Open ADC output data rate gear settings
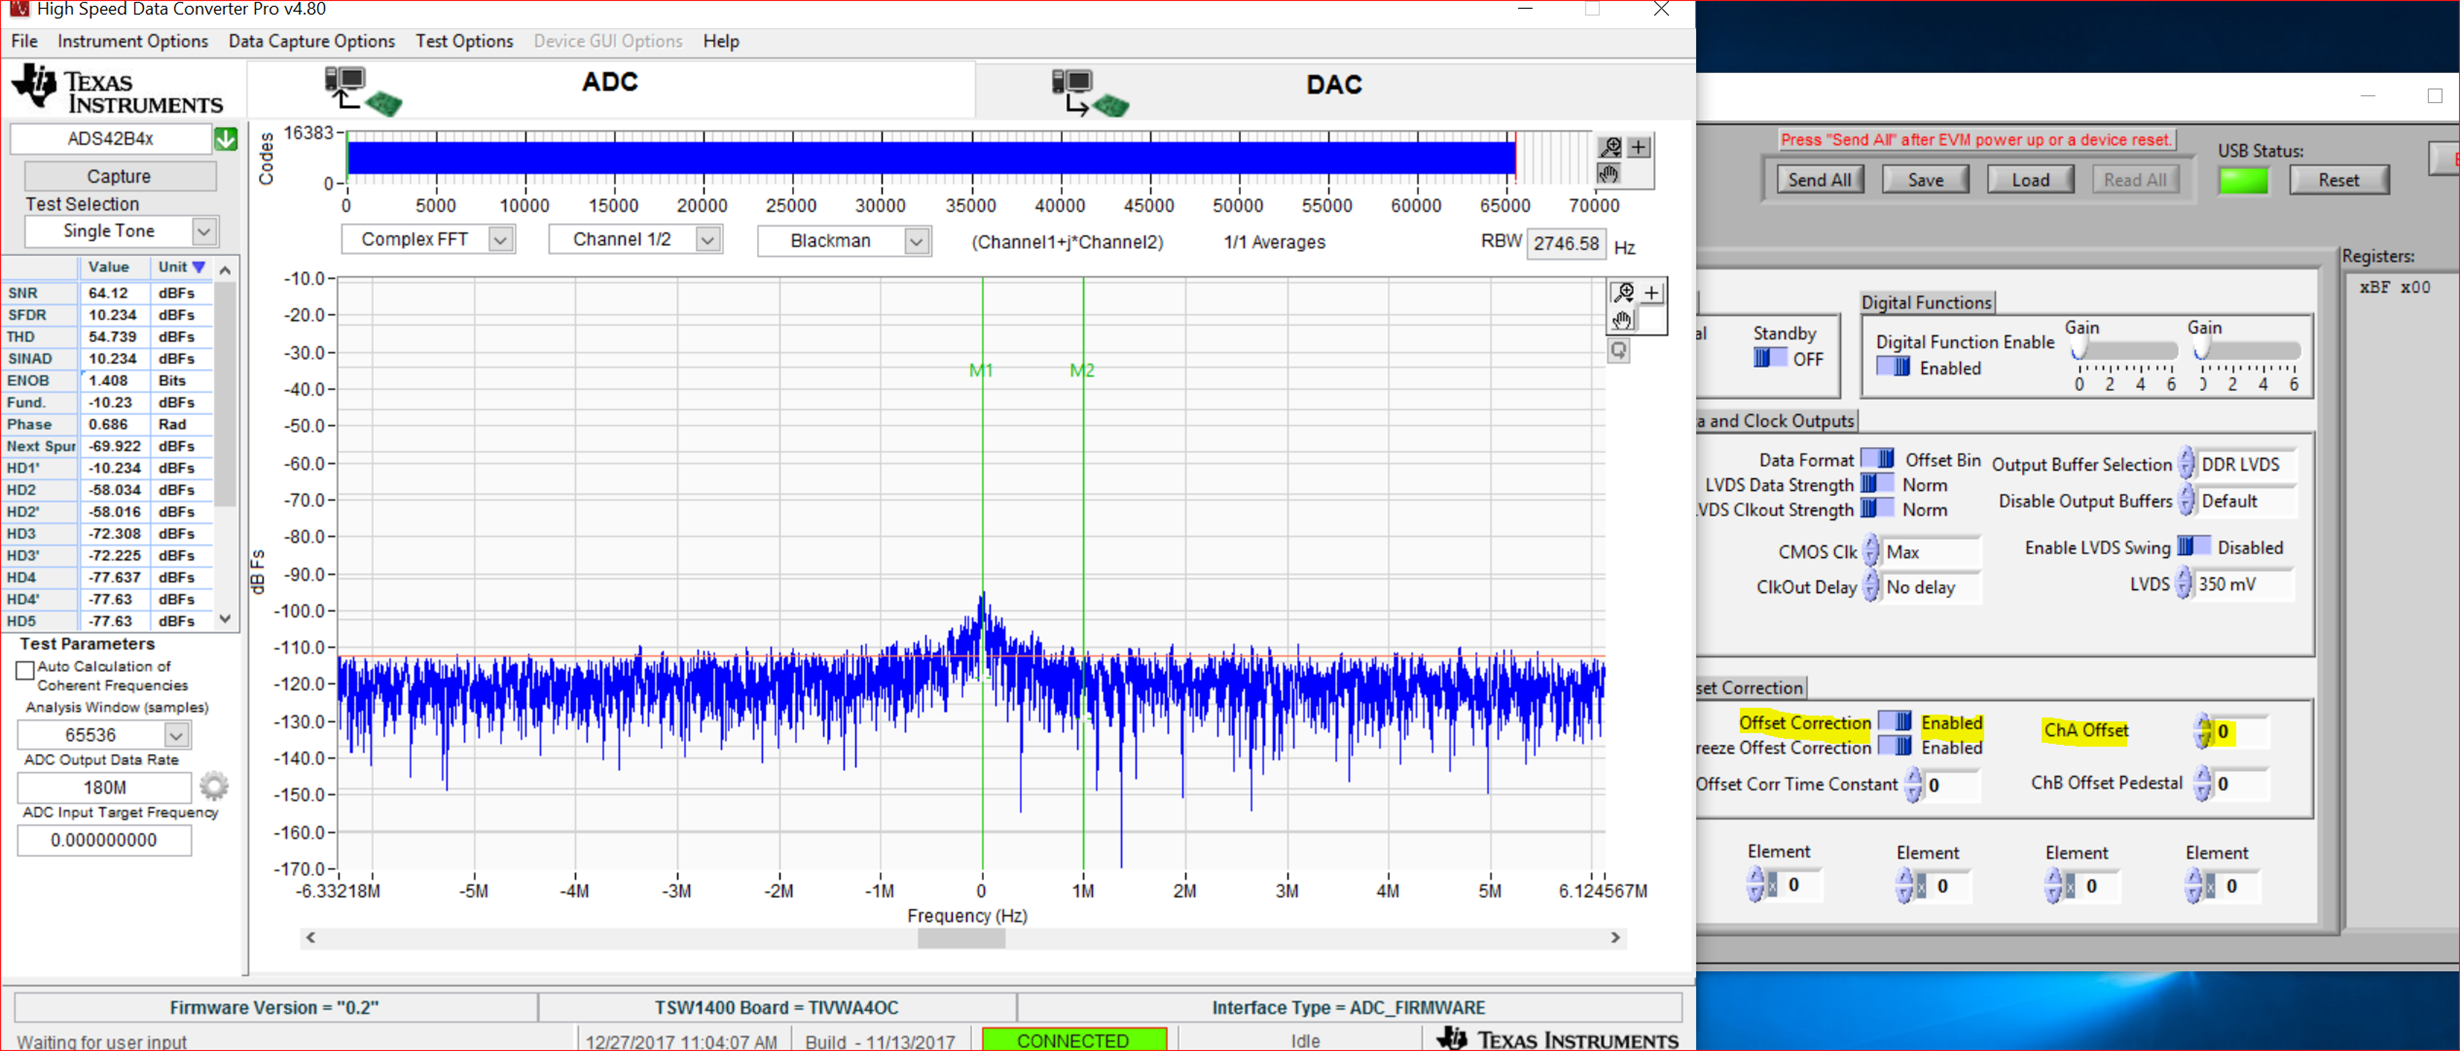Image resolution: width=2460 pixels, height=1051 pixels. (213, 786)
